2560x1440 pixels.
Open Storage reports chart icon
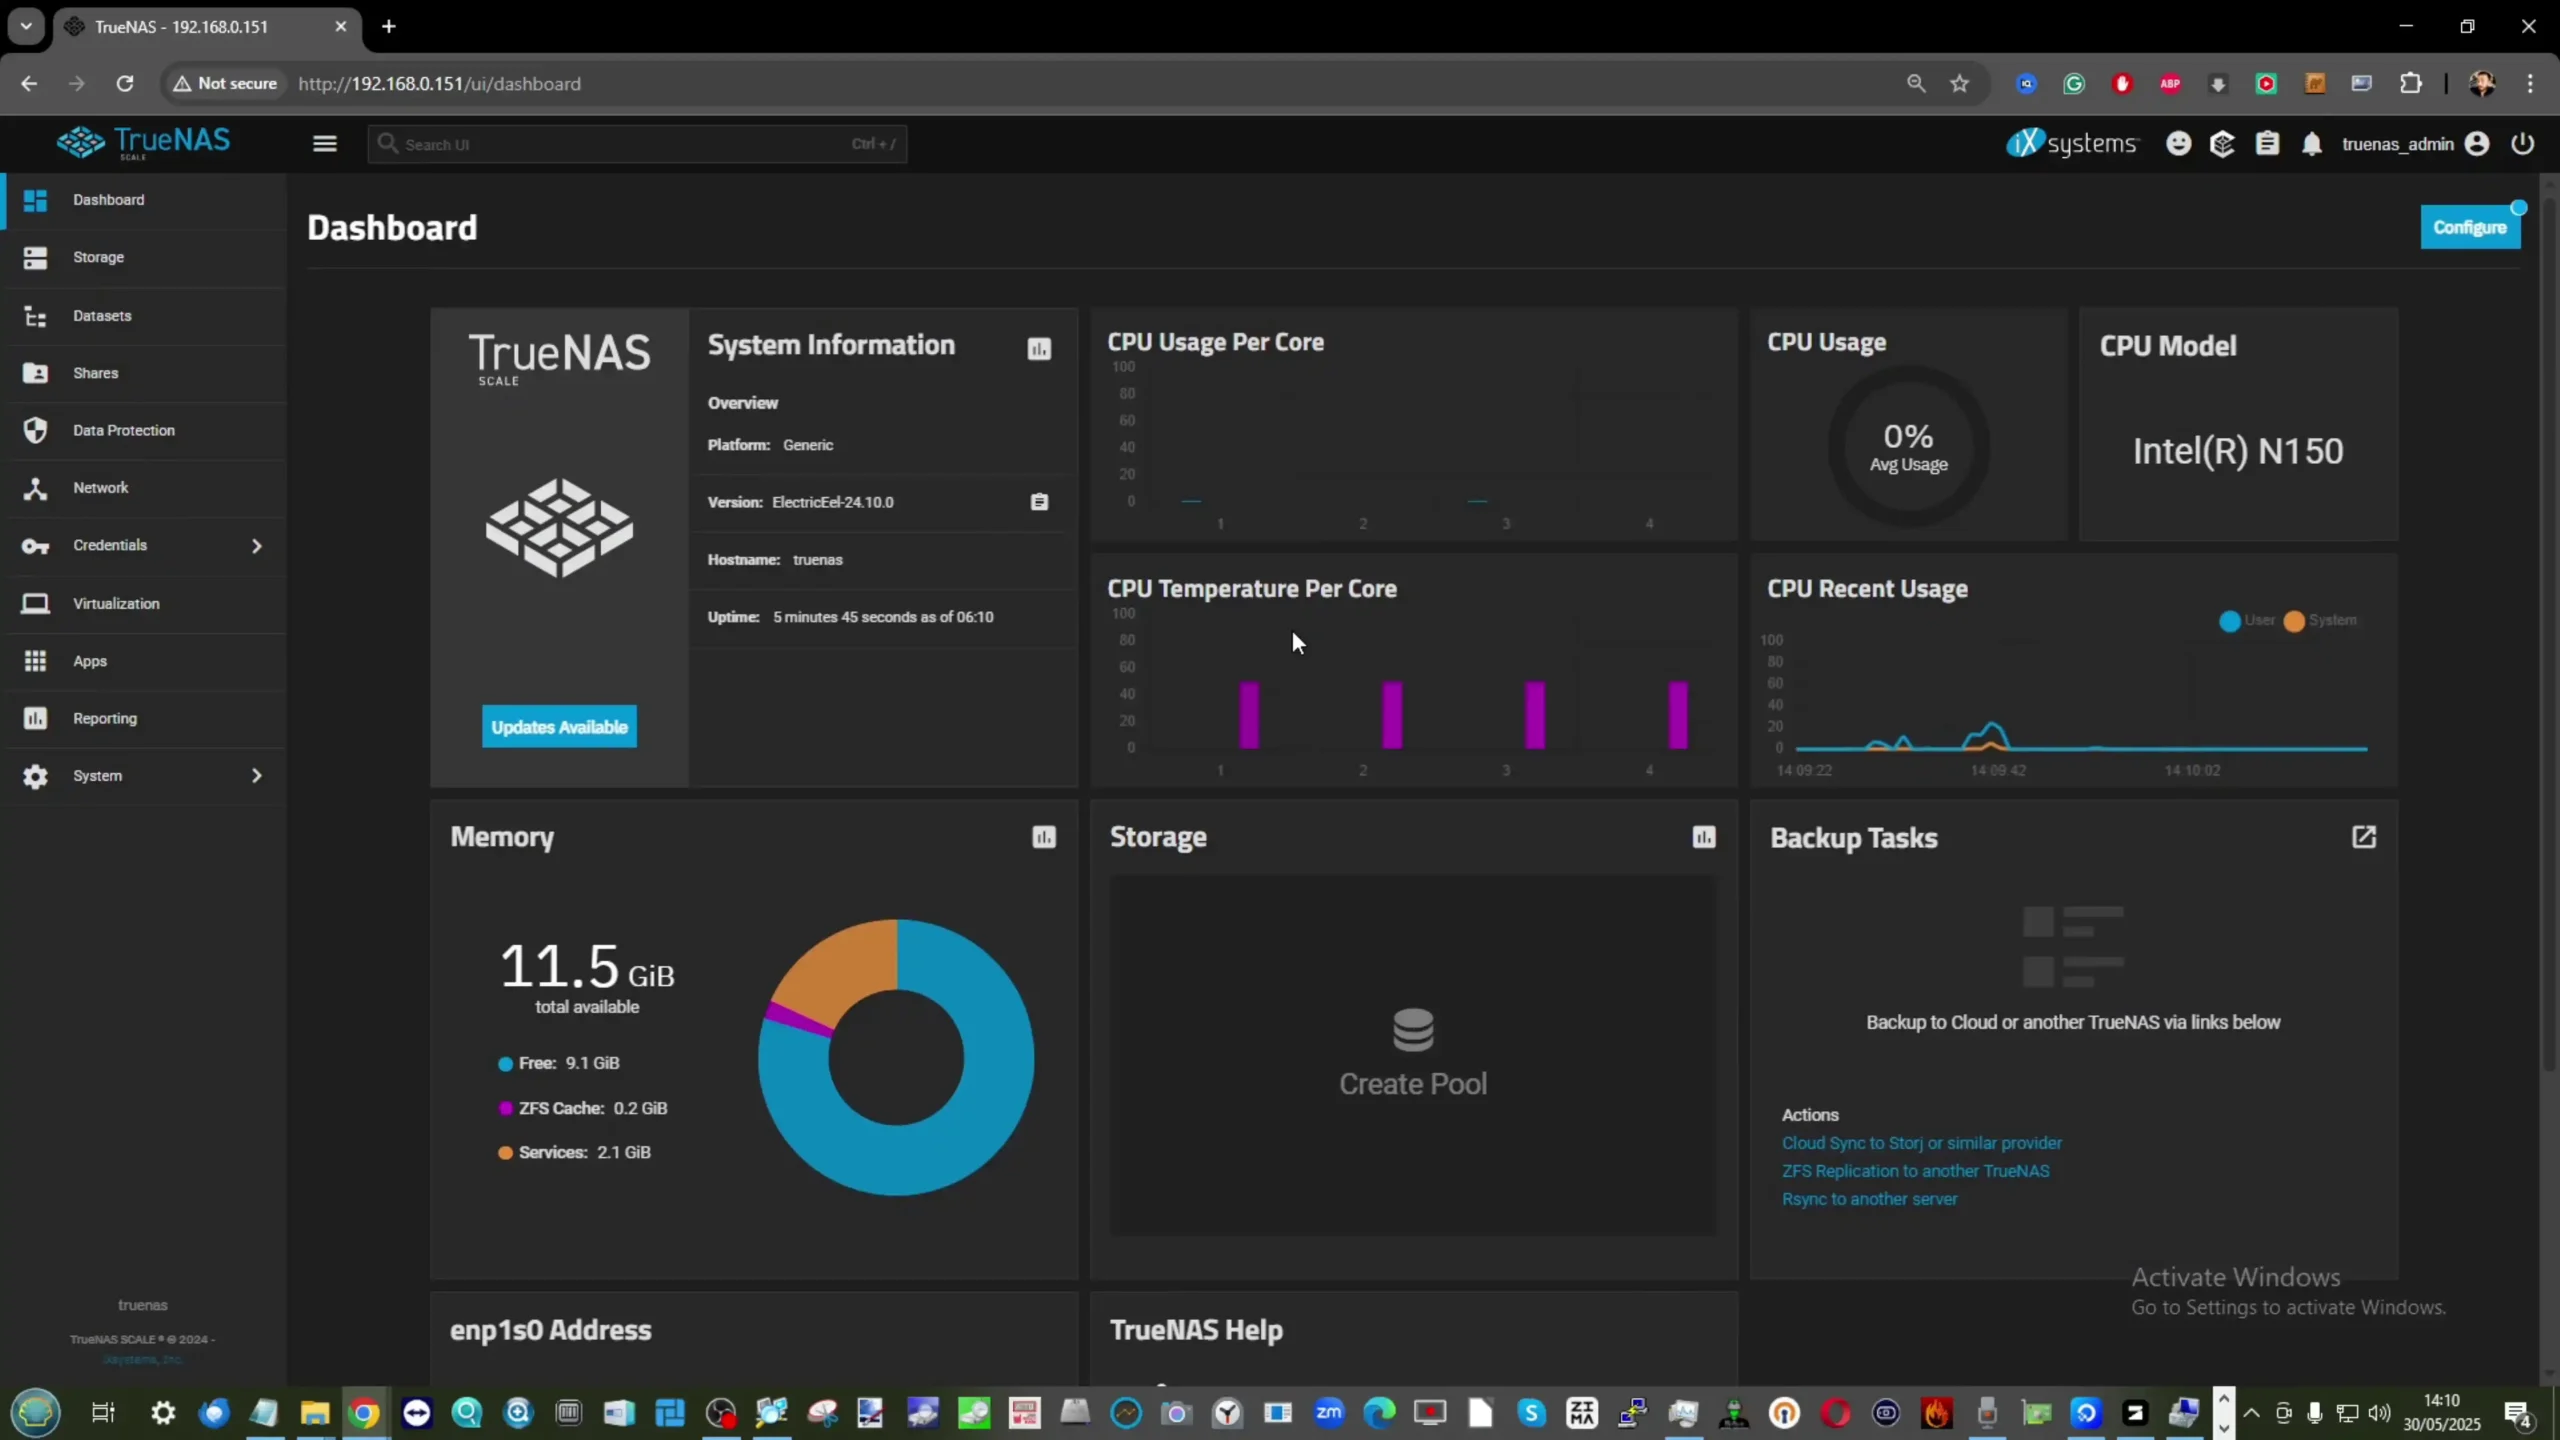click(x=1703, y=837)
